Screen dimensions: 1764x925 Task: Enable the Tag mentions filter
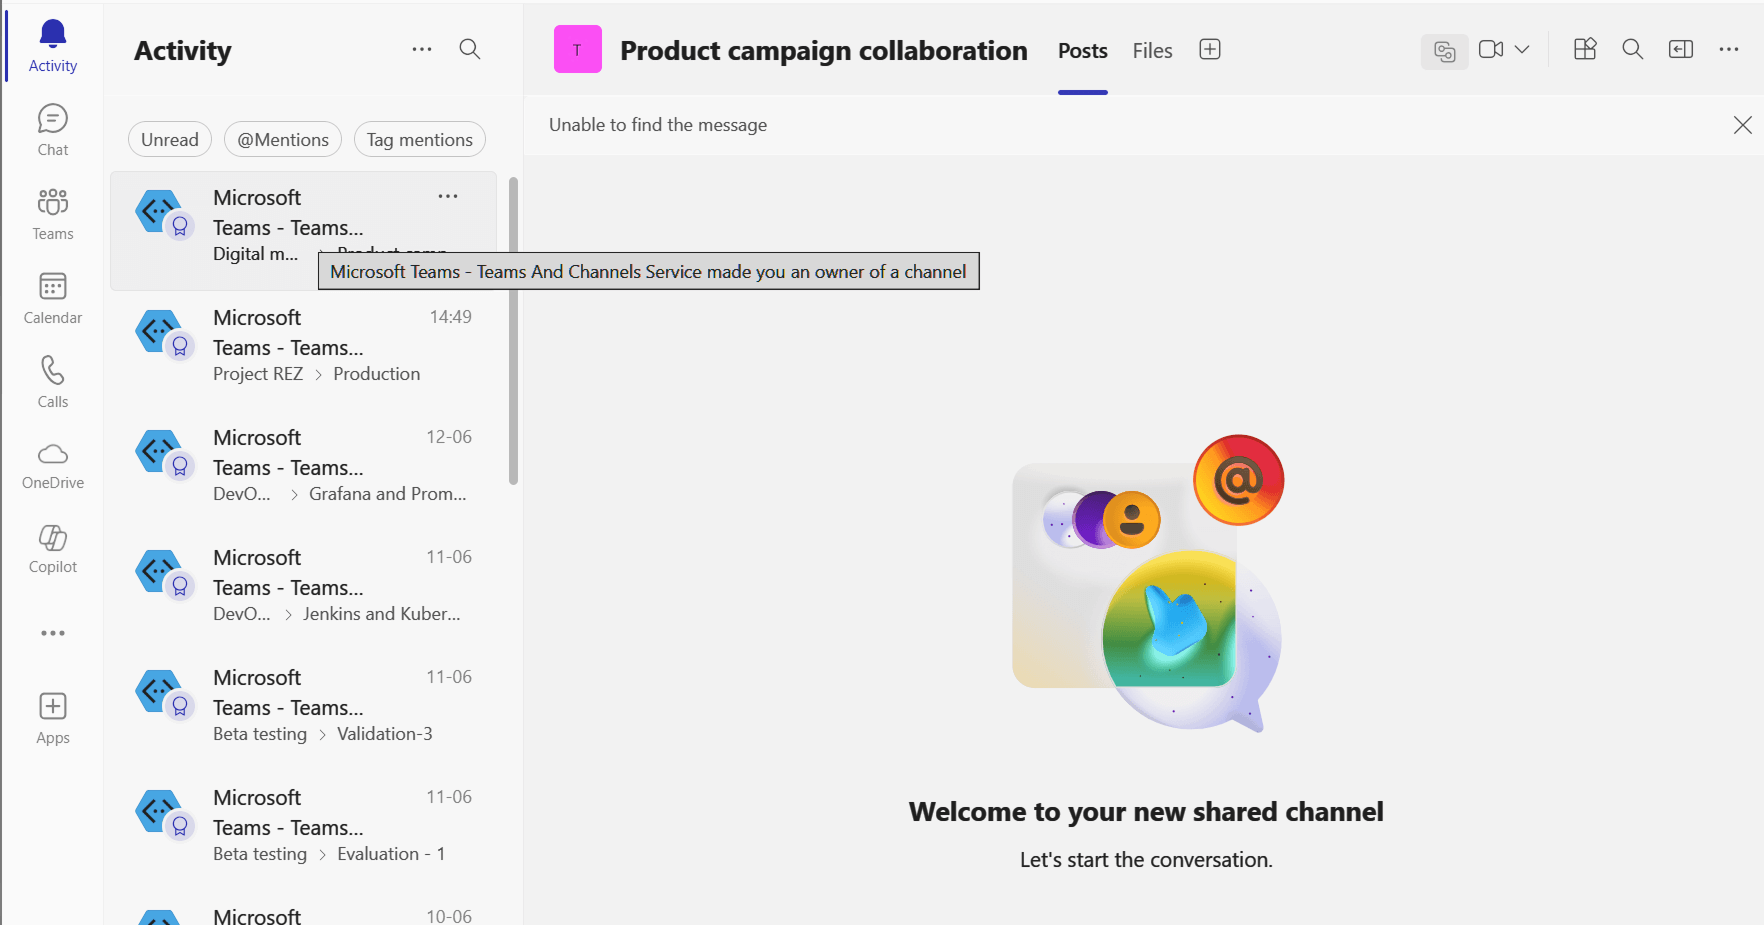419,140
